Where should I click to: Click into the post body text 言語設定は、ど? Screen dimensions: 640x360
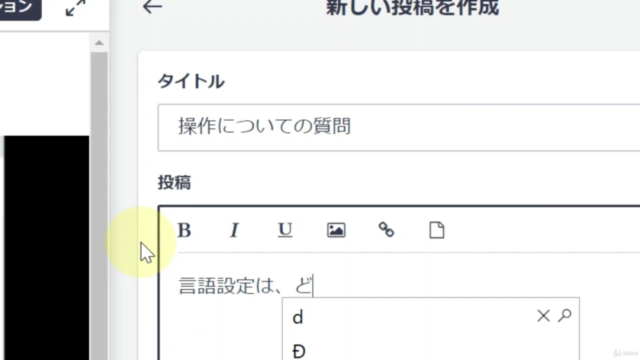[x=246, y=286]
